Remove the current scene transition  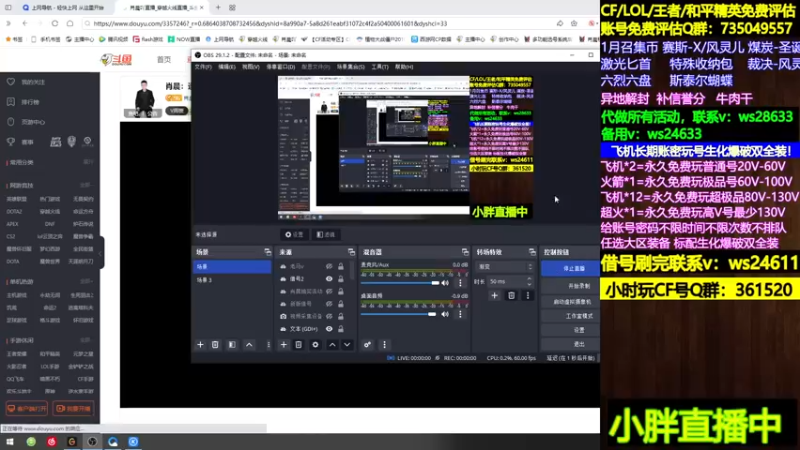coord(511,295)
